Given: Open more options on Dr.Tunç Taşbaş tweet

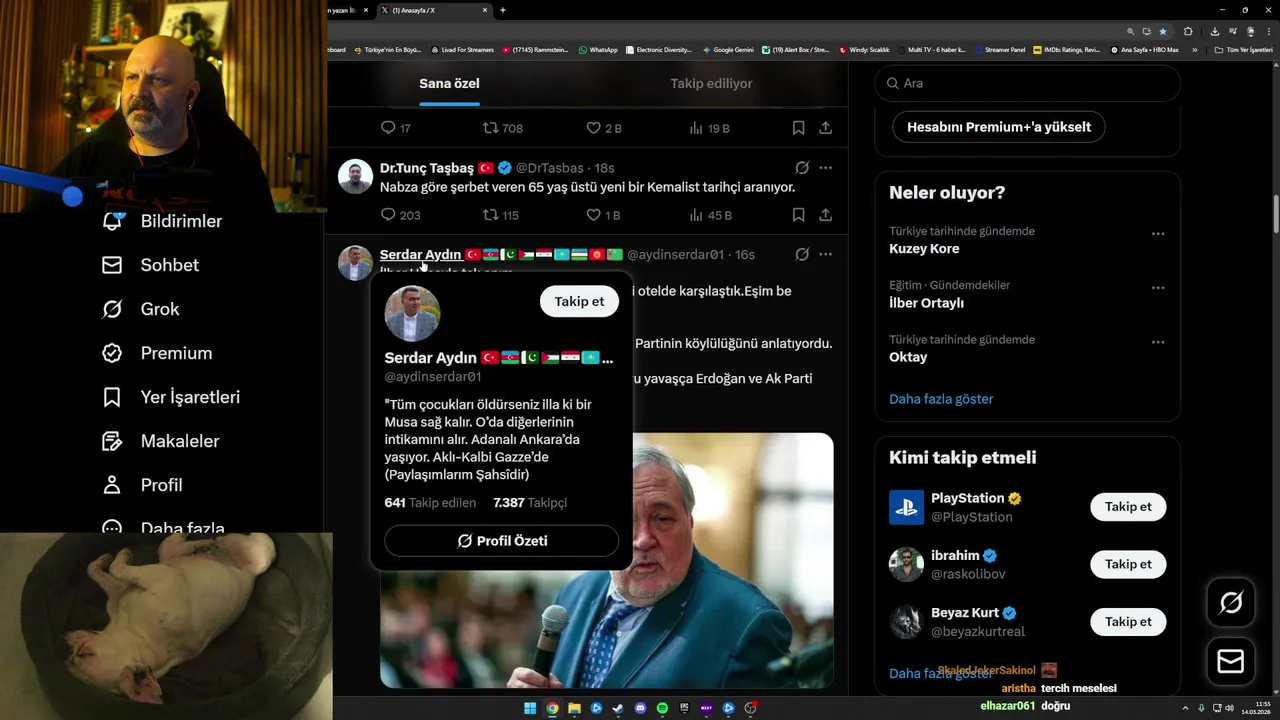Looking at the screenshot, I should 825,168.
